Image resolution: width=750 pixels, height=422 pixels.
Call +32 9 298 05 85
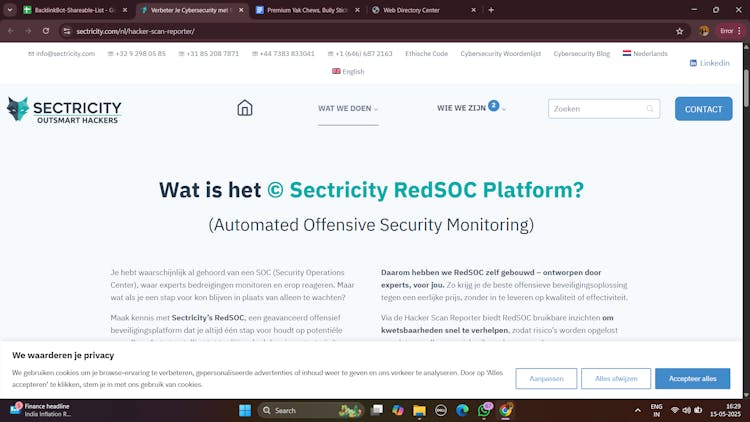(x=137, y=54)
